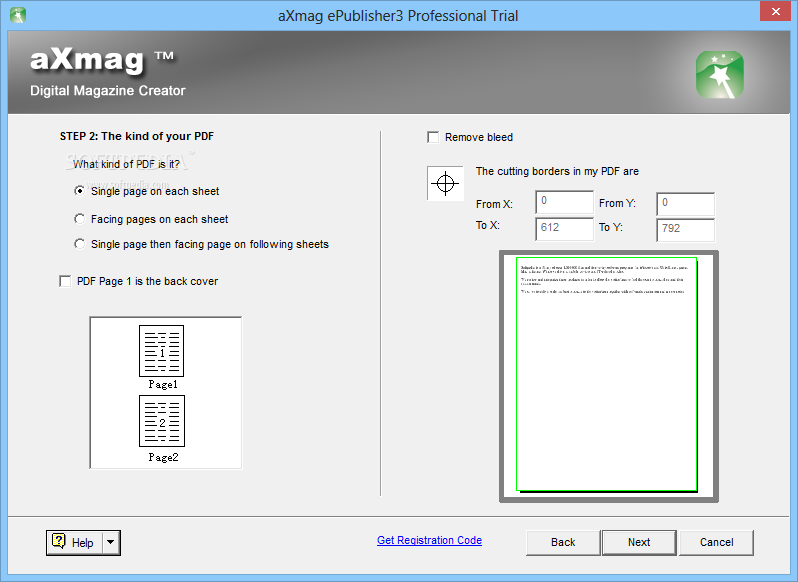Click the From X input field
Viewport: 798px width, 582px height.
564,202
